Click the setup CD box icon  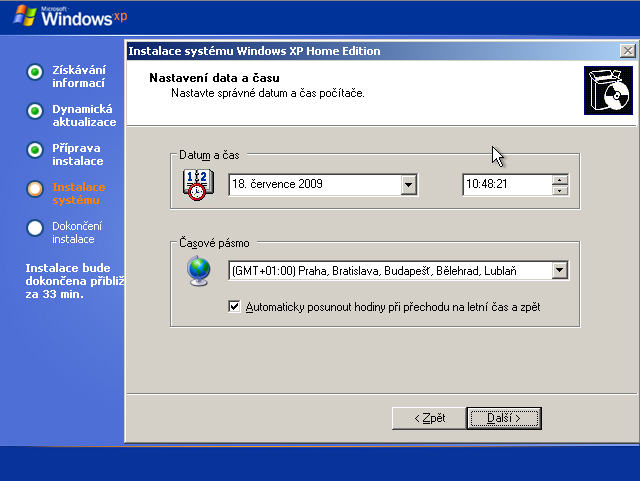(608, 90)
